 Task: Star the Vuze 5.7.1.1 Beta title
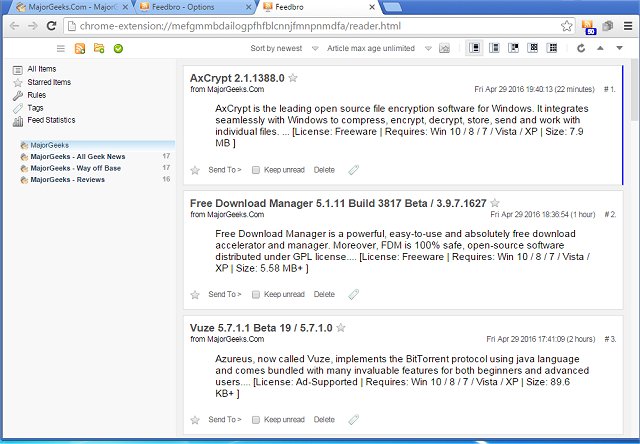coord(341,327)
